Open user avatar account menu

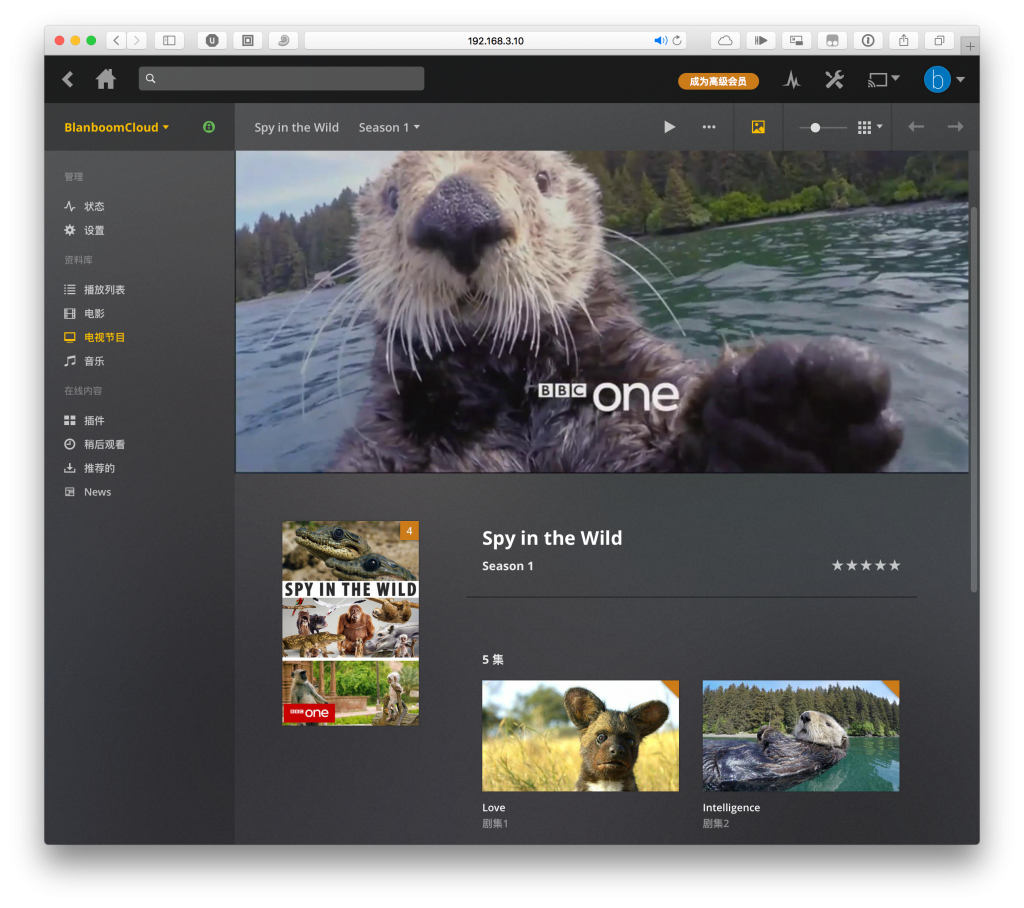pos(944,80)
